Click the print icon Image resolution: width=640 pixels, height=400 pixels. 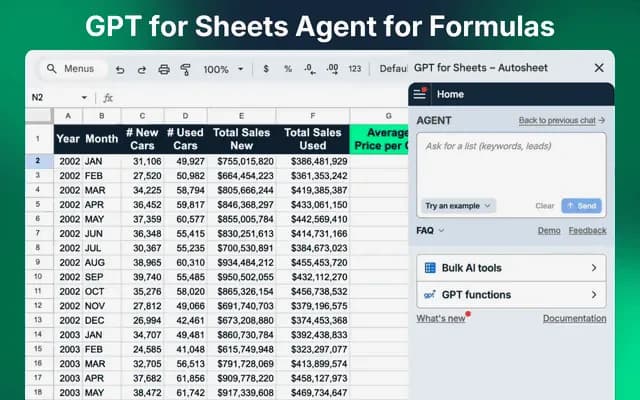pyautogui.click(x=164, y=69)
